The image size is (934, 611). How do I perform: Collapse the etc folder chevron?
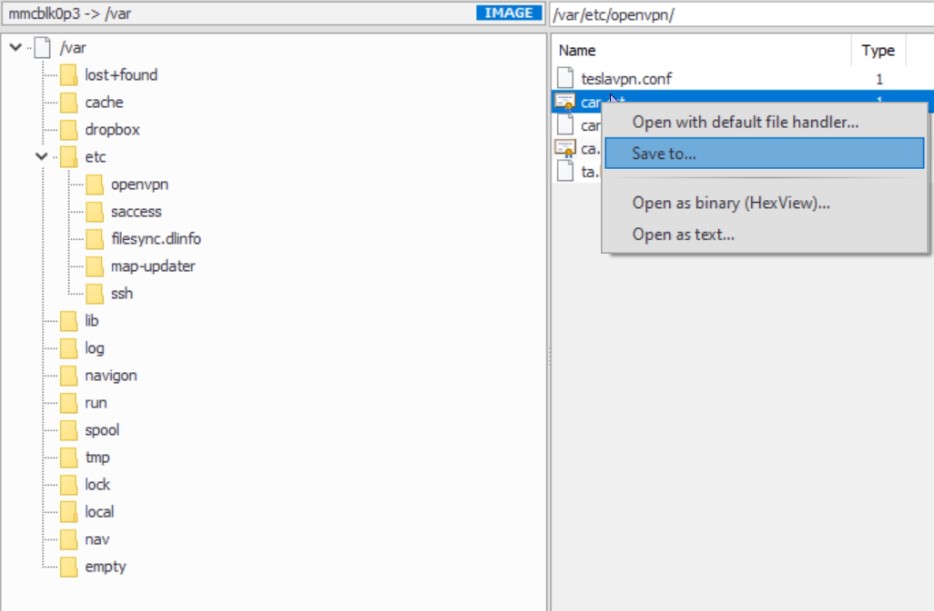[x=41, y=157]
